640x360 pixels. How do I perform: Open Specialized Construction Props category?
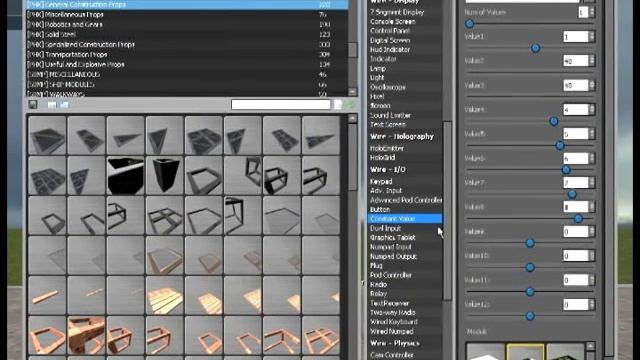pos(187,44)
